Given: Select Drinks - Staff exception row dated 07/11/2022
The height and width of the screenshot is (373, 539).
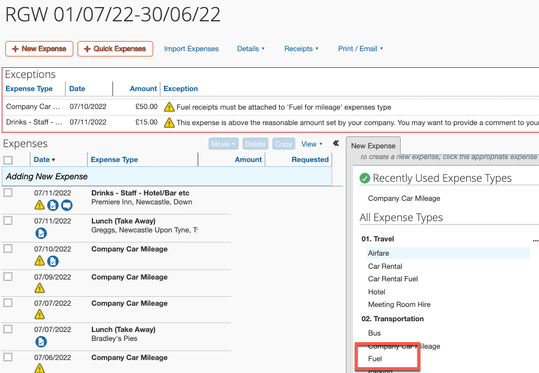Looking at the screenshot, I should (271, 122).
